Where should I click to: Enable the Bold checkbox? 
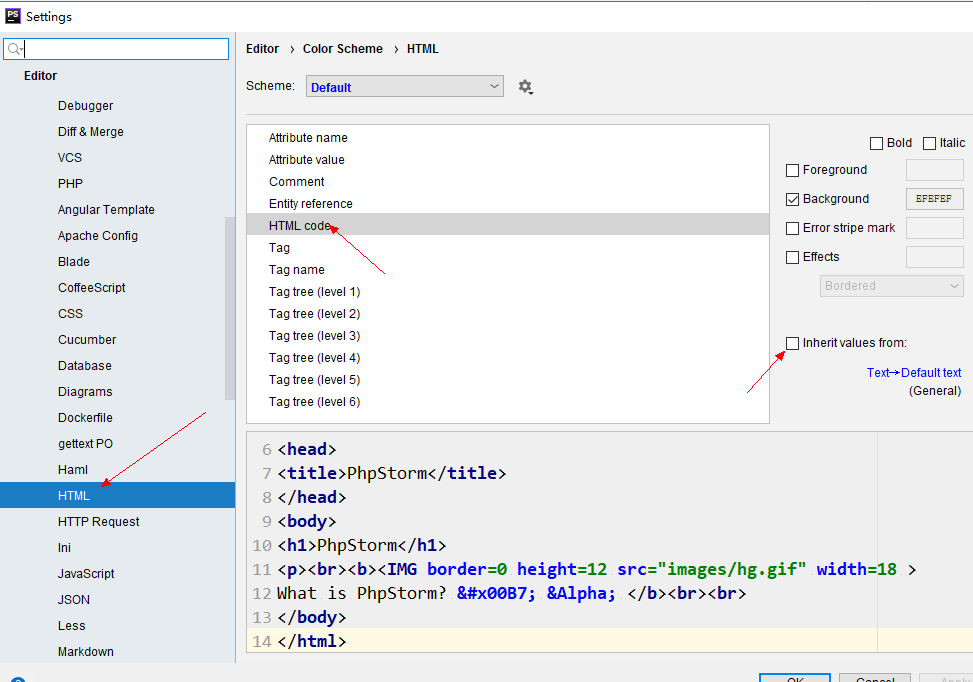[876, 143]
